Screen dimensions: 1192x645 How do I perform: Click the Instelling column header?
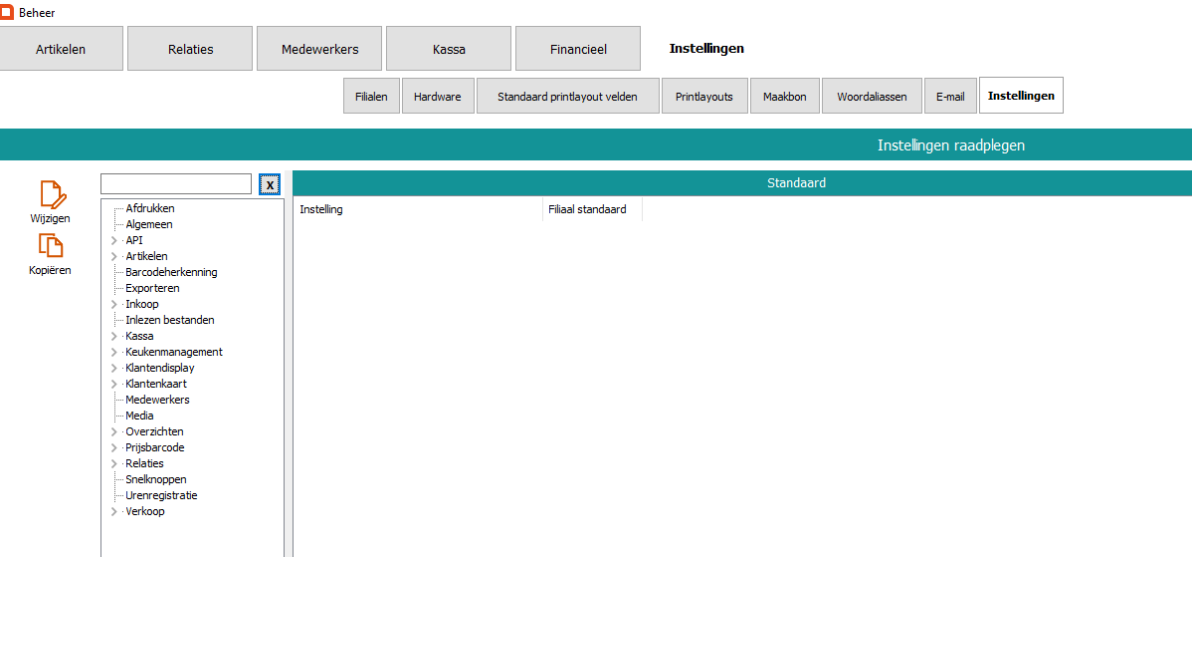321,210
